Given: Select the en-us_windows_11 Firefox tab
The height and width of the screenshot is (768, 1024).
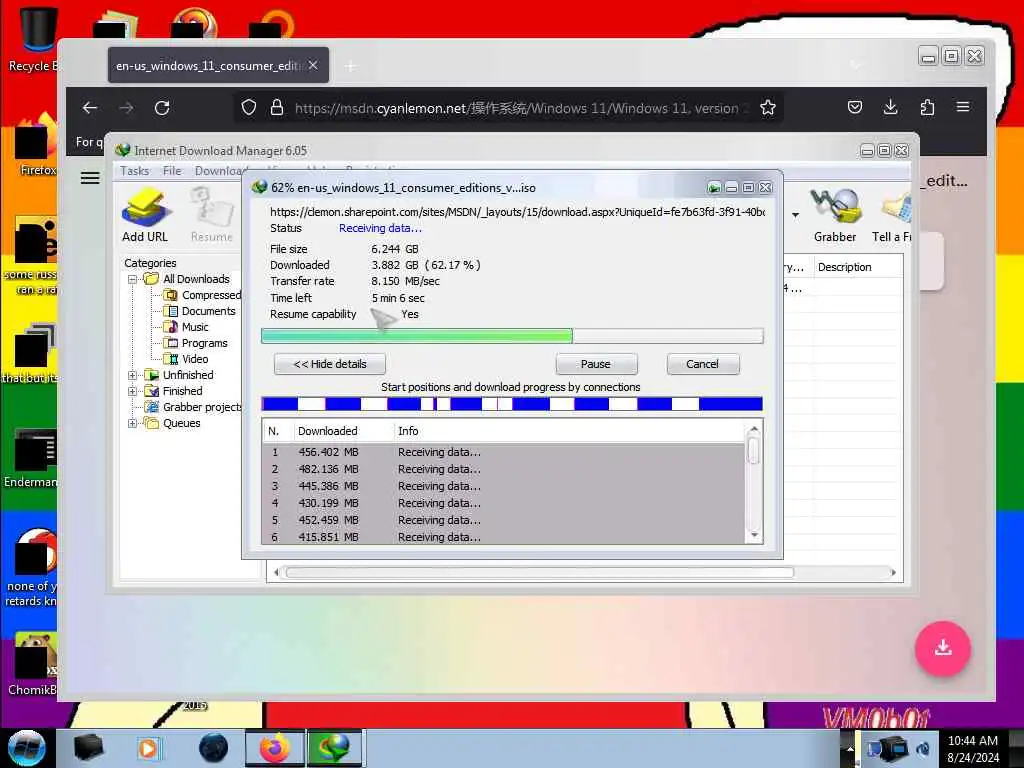Looking at the screenshot, I should pos(218,65).
